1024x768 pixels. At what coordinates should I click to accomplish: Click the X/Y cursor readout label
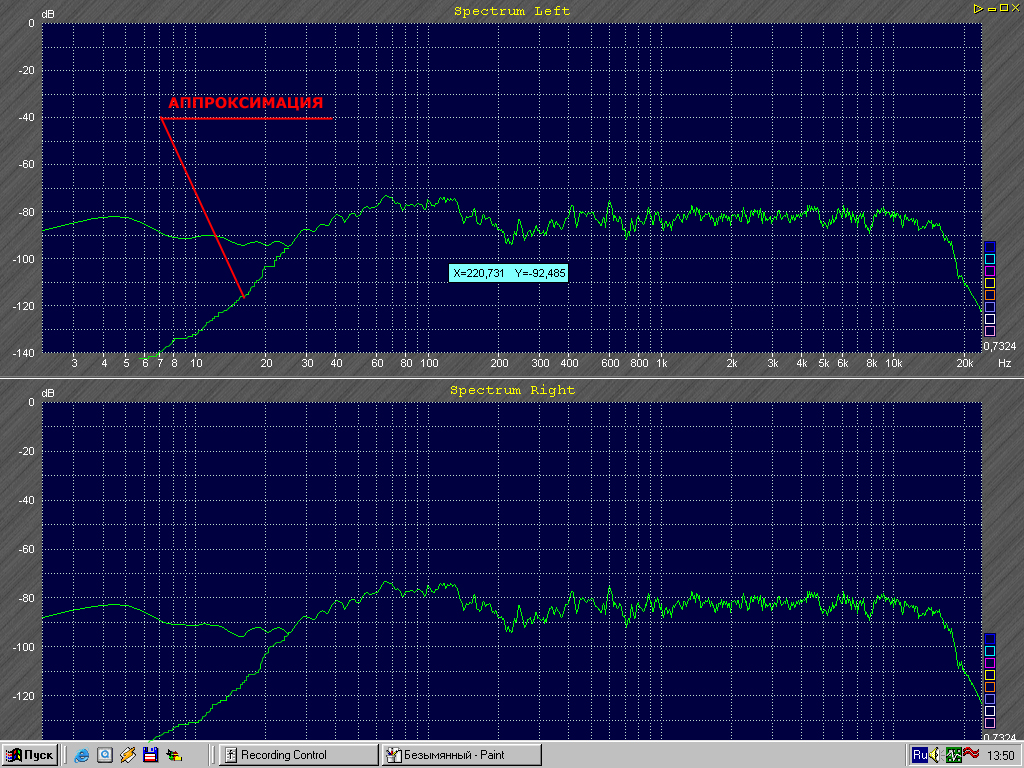tap(509, 272)
